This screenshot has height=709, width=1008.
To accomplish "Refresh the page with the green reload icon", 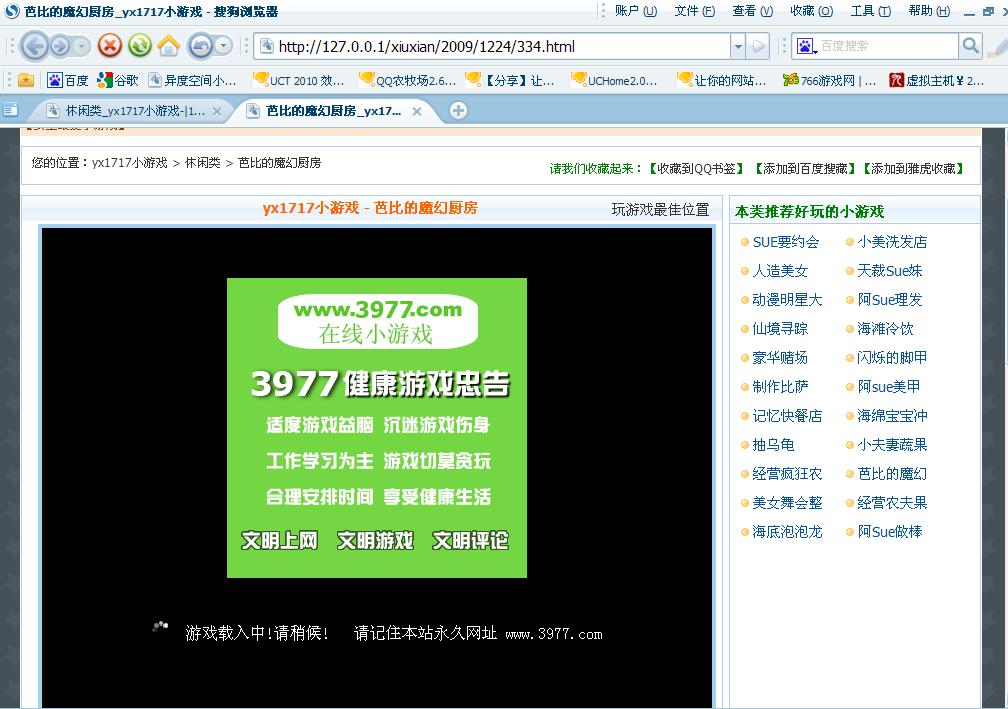I will point(140,46).
